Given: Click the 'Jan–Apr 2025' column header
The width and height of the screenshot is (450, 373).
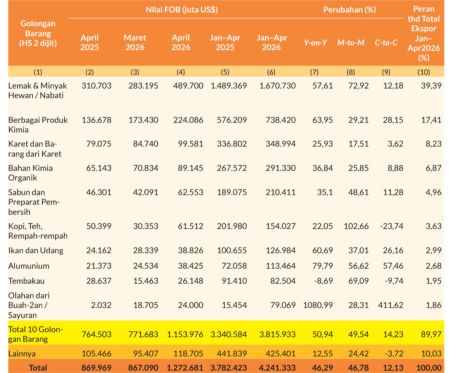Looking at the screenshot, I should (x=225, y=42).
